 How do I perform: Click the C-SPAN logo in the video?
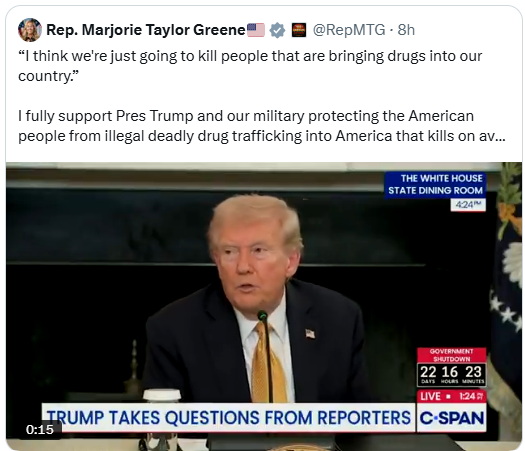point(451,418)
